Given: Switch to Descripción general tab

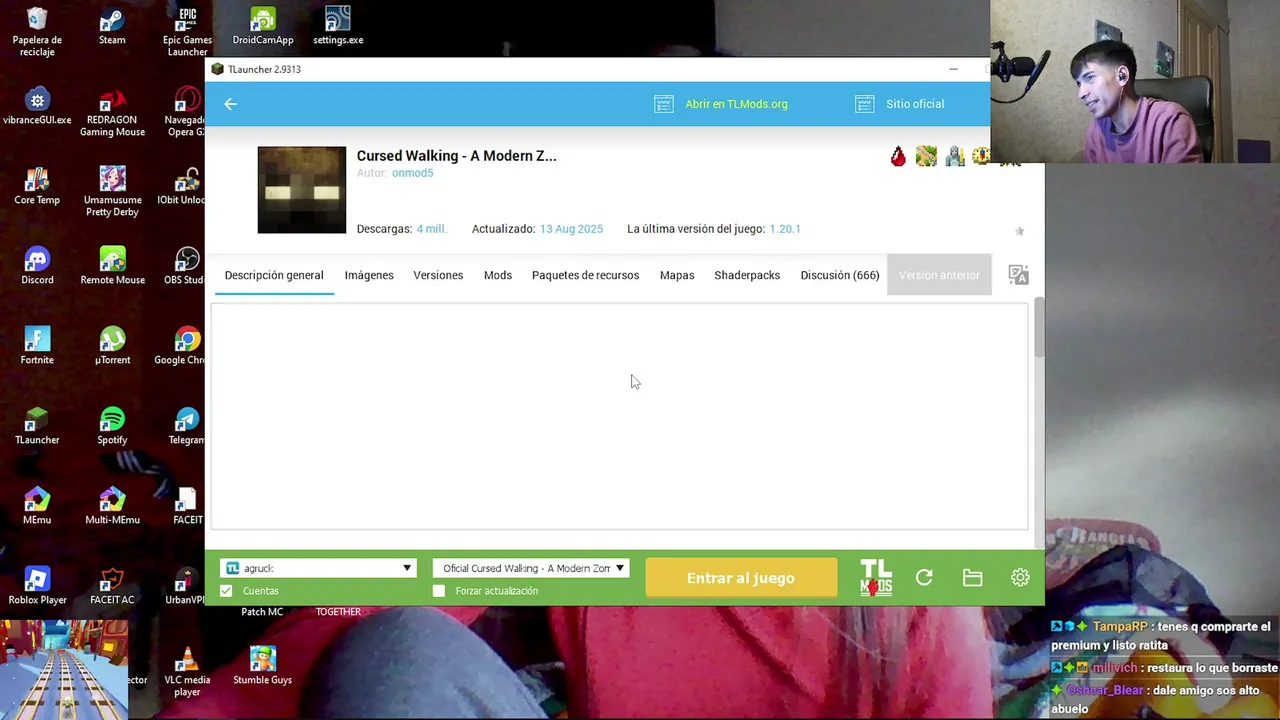Looking at the screenshot, I should [x=274, y=275].
